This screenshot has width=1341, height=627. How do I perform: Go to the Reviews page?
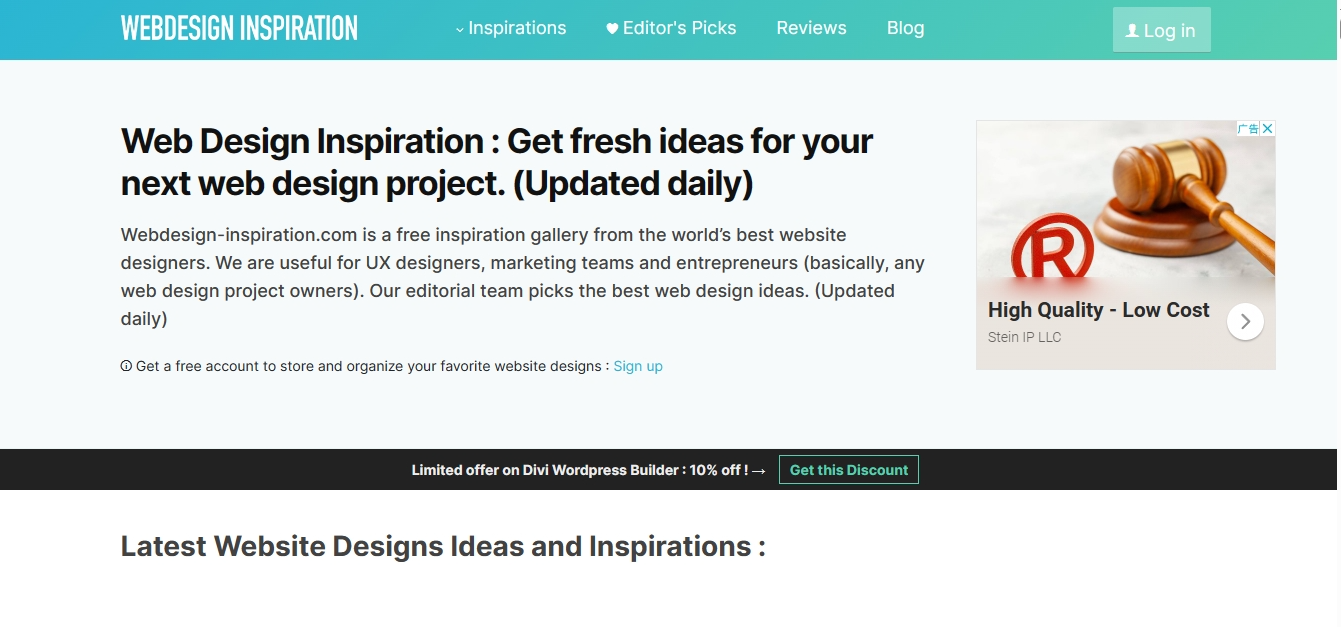point(811,28)
